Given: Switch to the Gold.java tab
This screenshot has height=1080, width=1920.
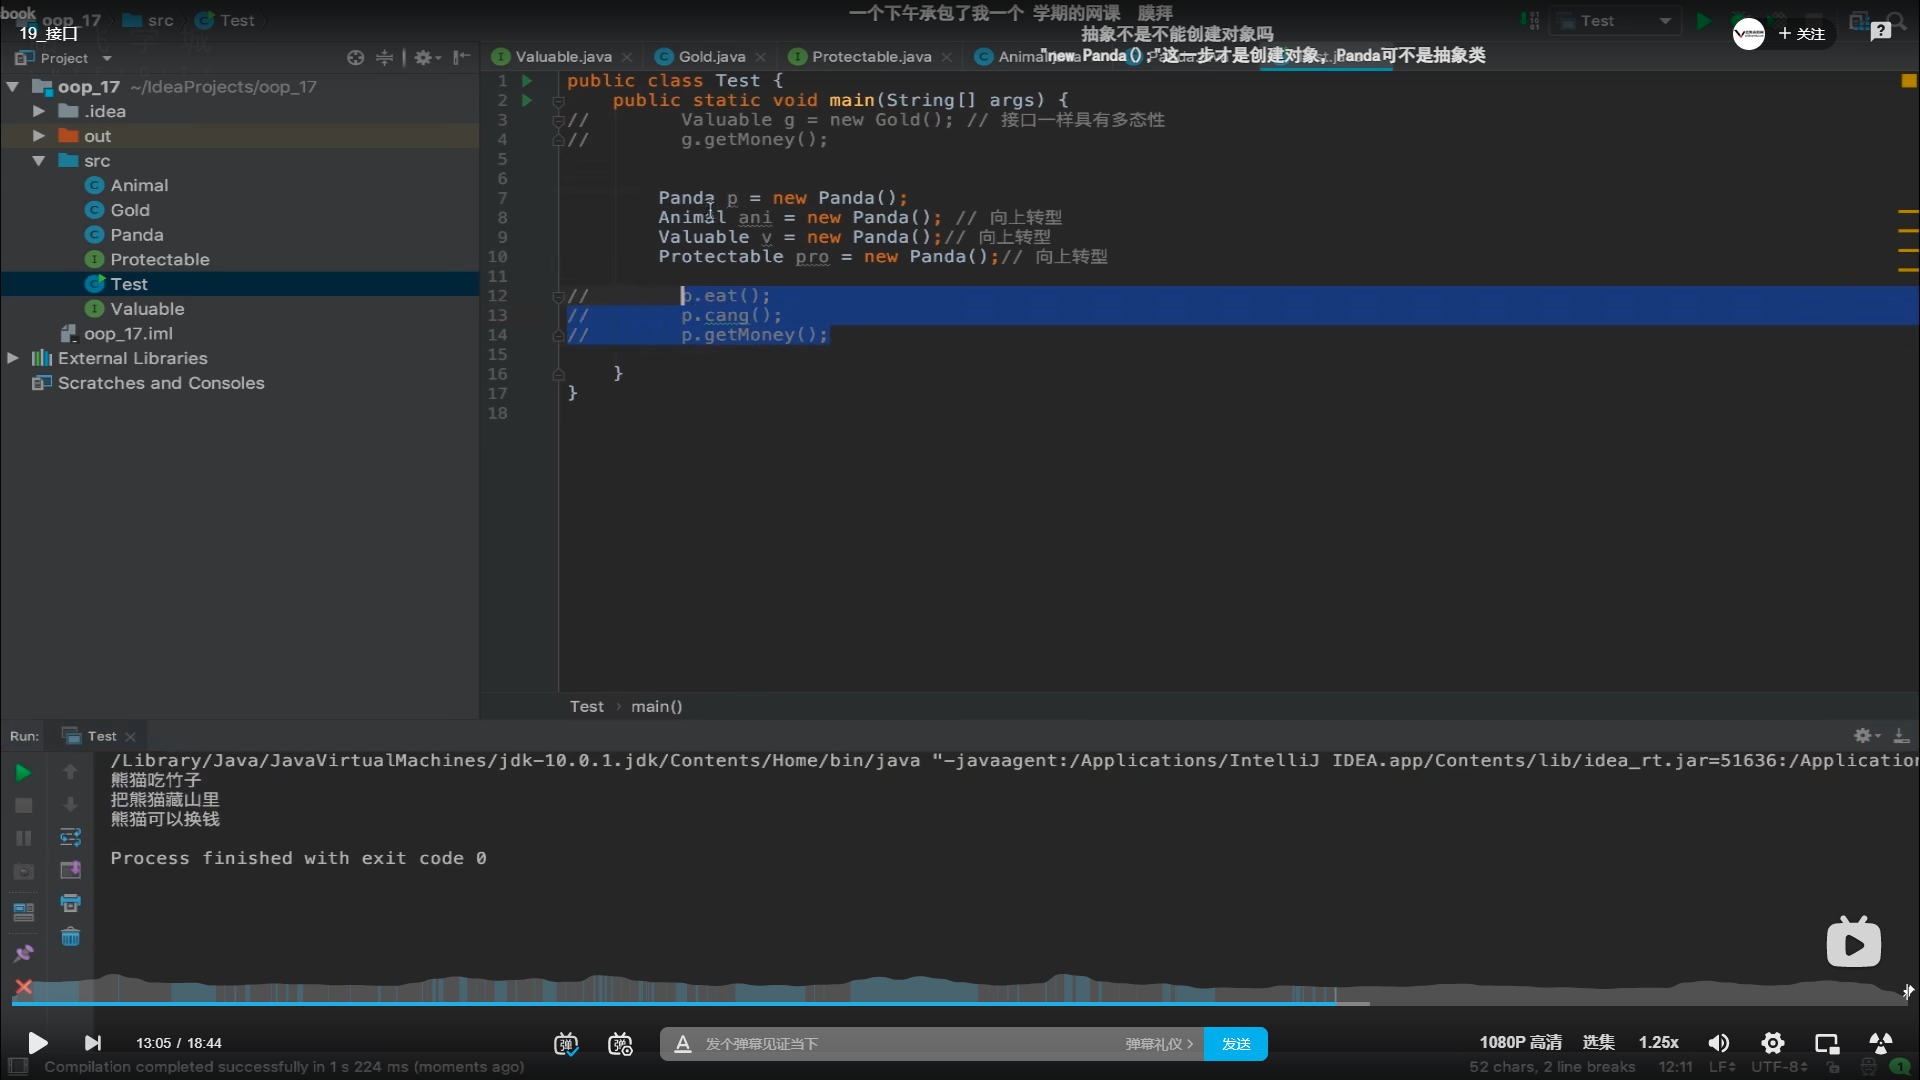Looking at the screenshot, I should click(x=711, y=57).
